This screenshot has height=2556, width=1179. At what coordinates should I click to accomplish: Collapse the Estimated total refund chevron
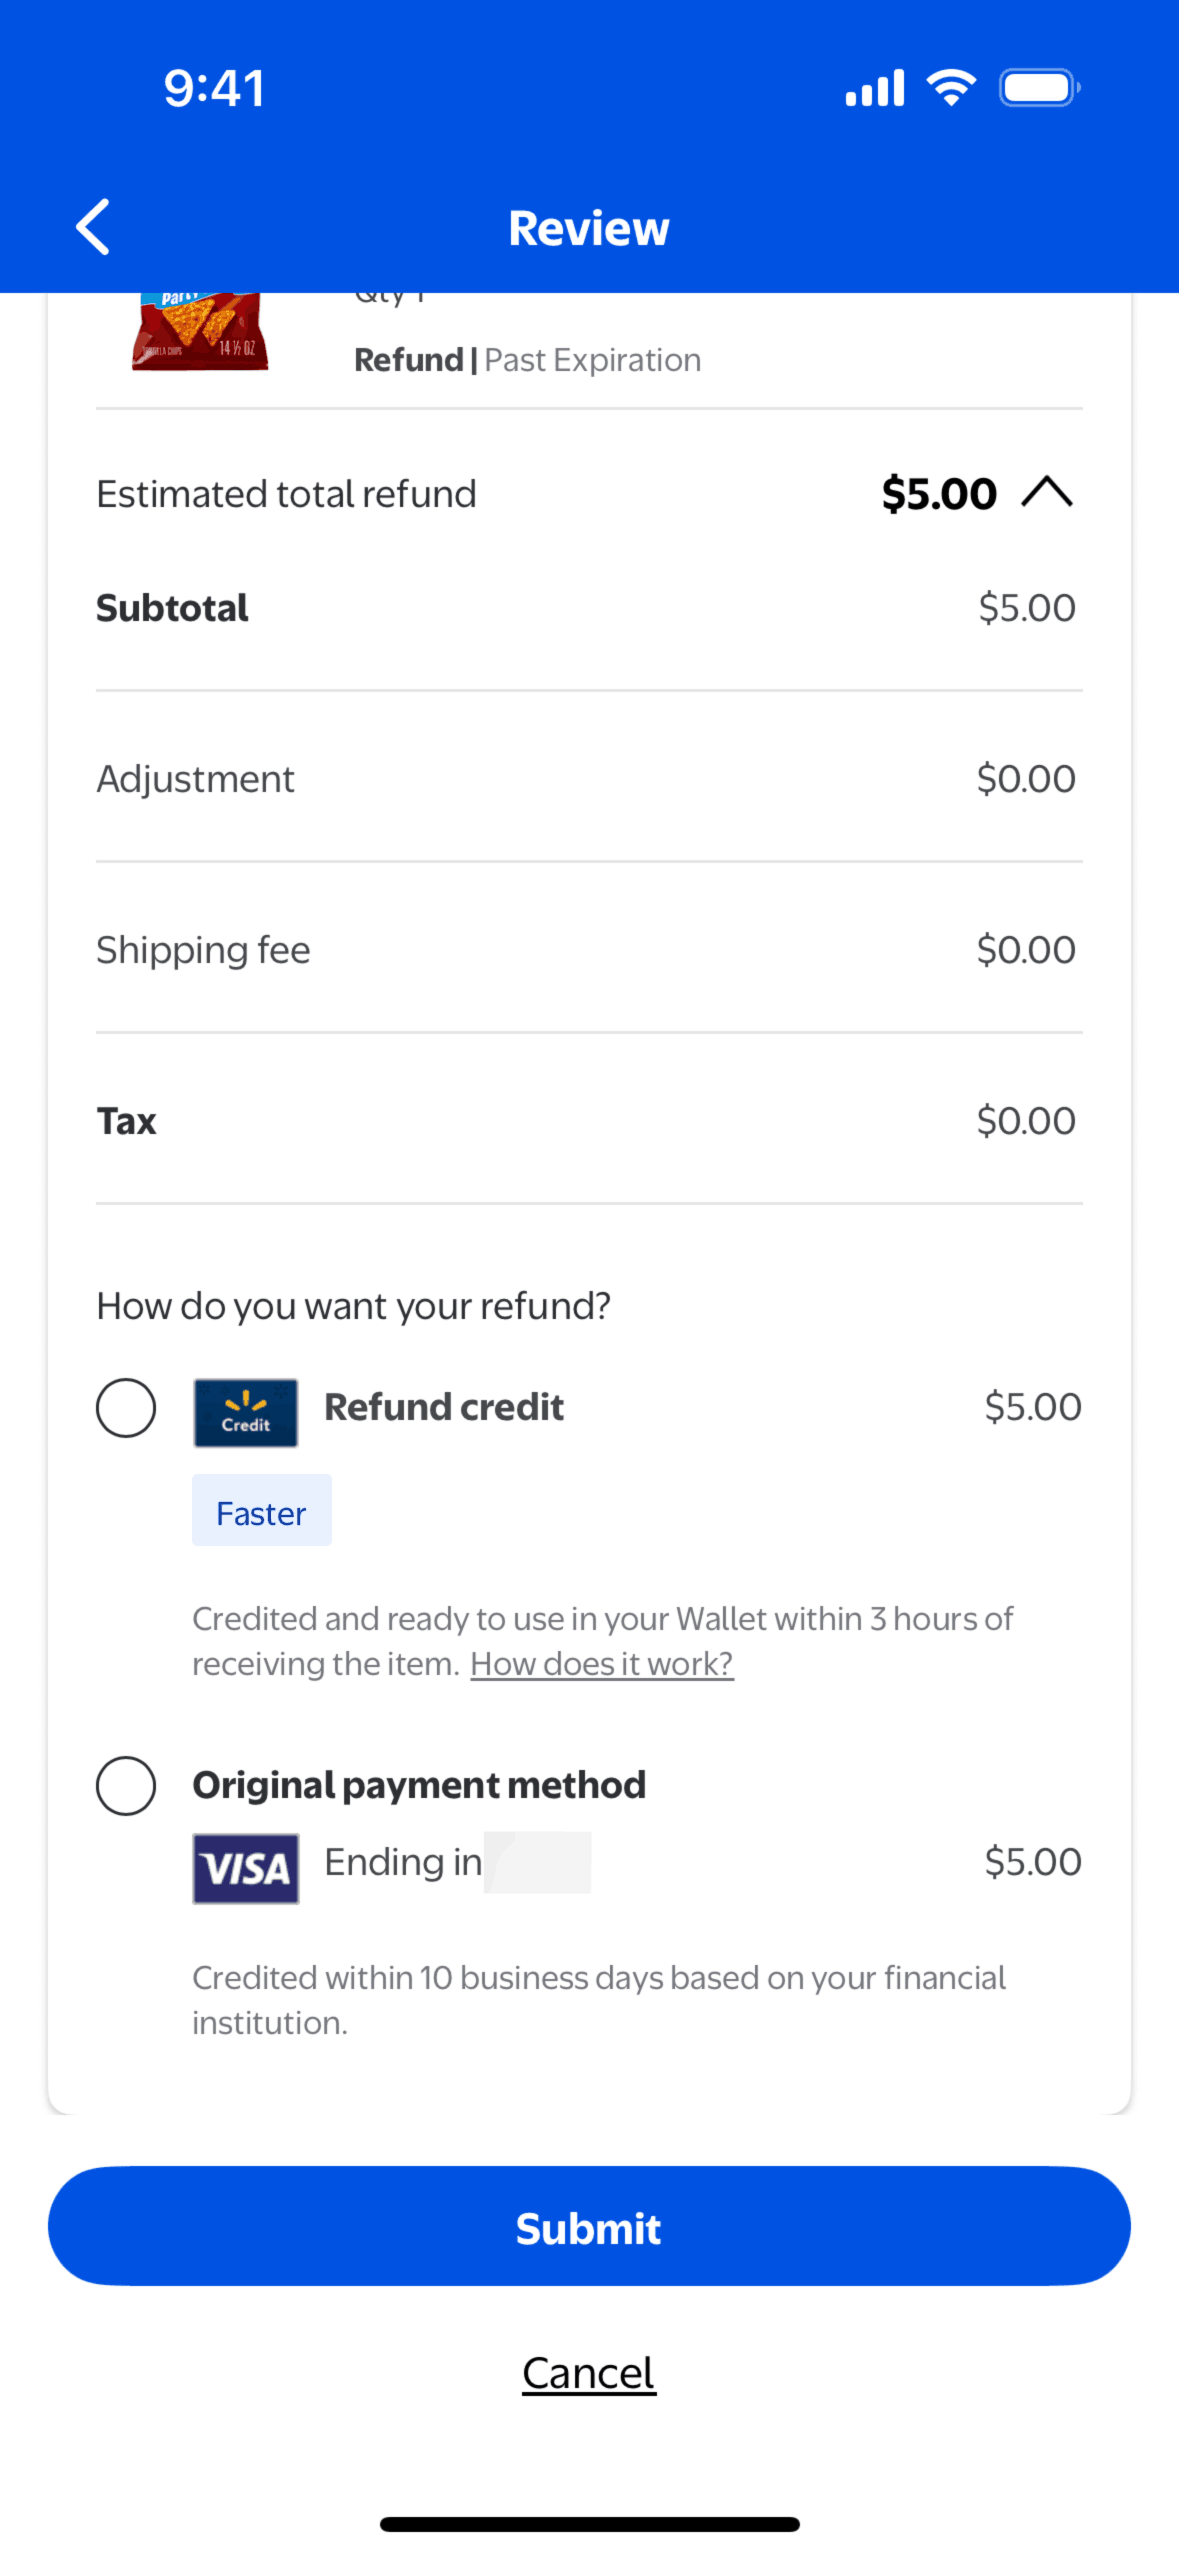tap(1047, 492)
